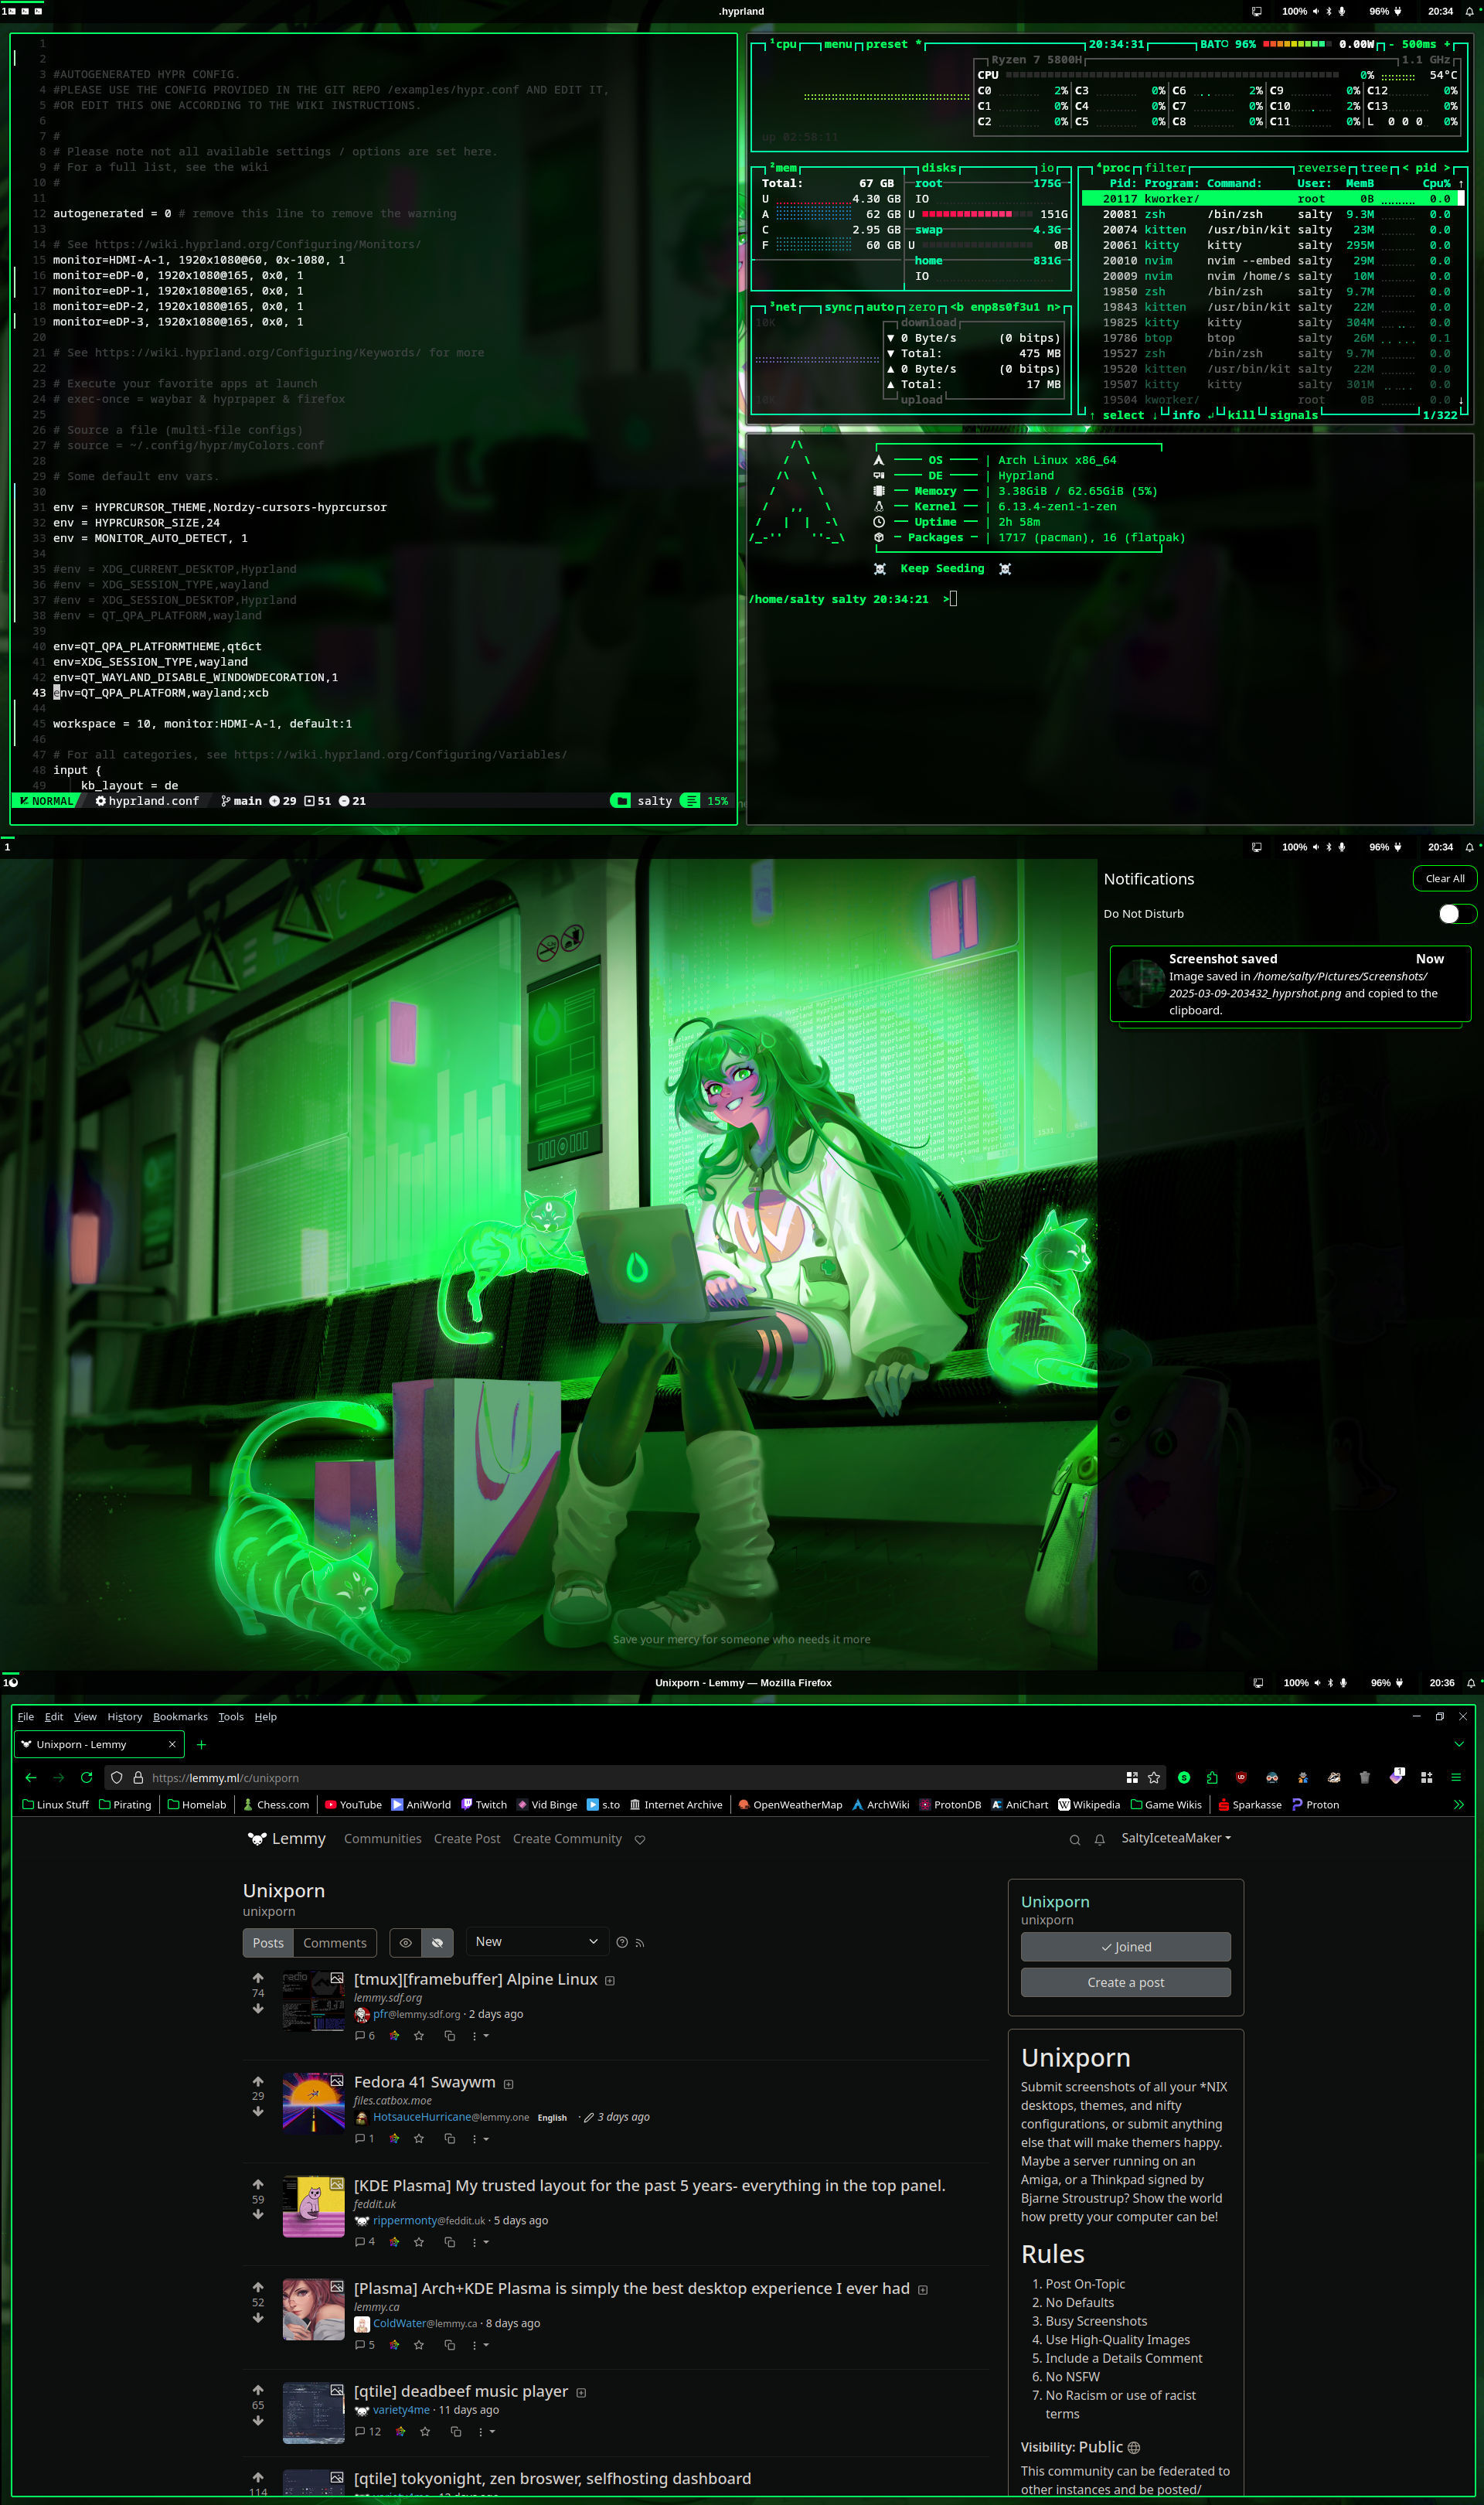Open the tracking protection shield icon
The height and width of the screenshot is (2505, 1484).
[117, 1777]
